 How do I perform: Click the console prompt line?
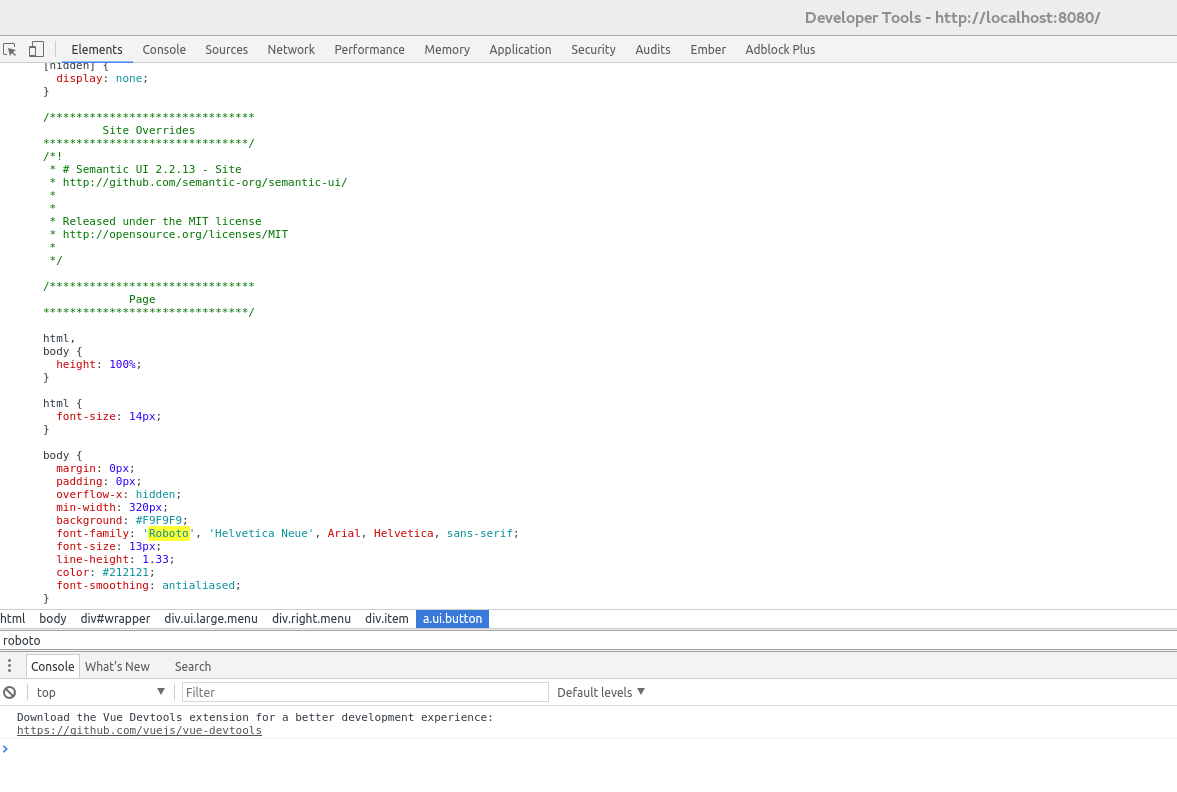588,748
